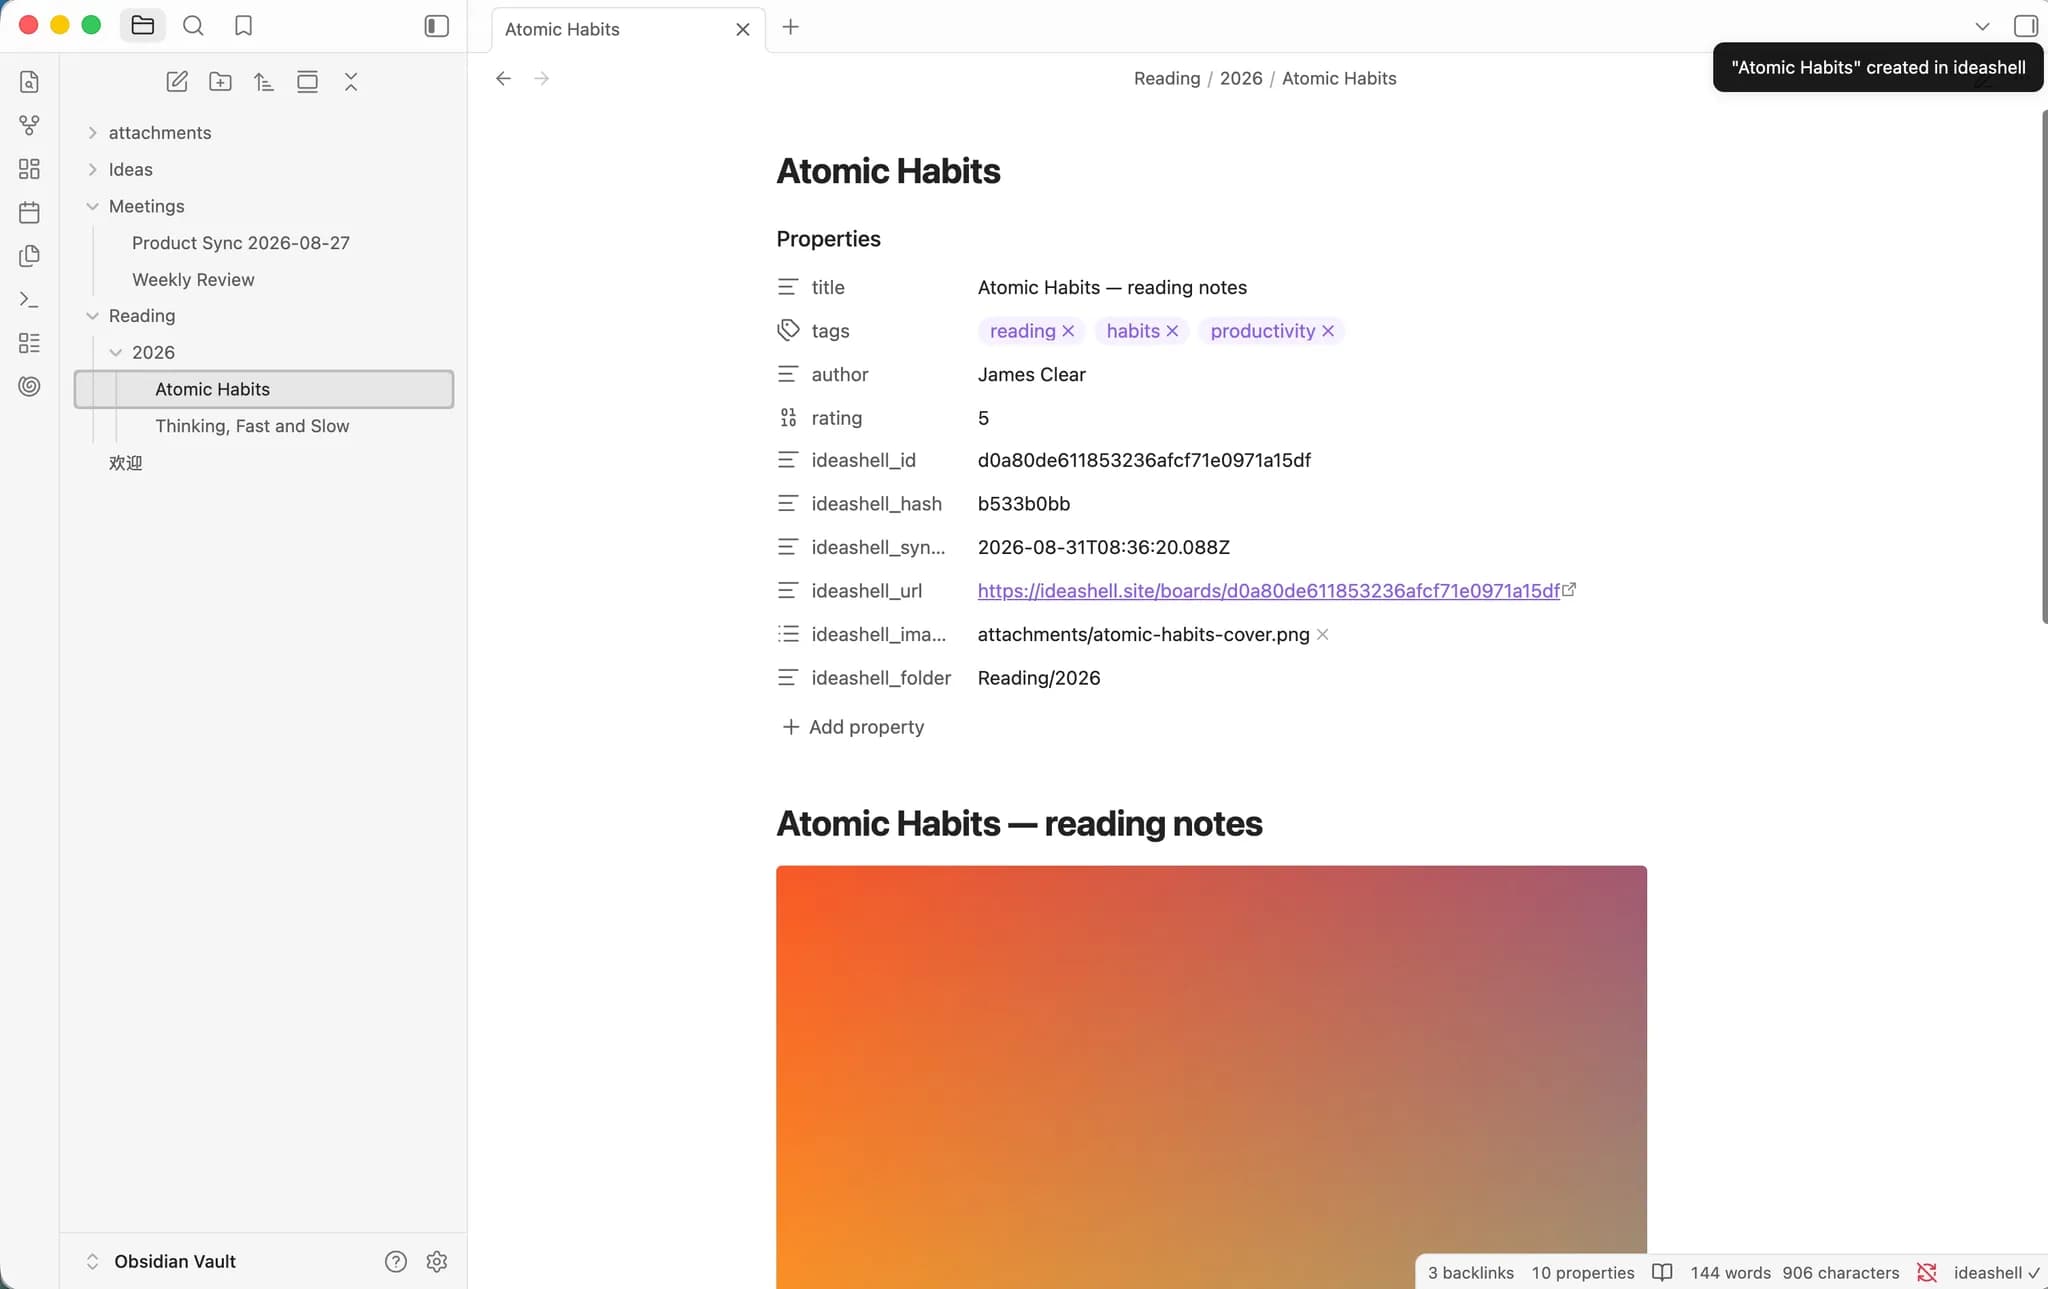Click the Reading breadcrumb
The height and width of the screenshot is (1289, 2048).
[1166, 78]
